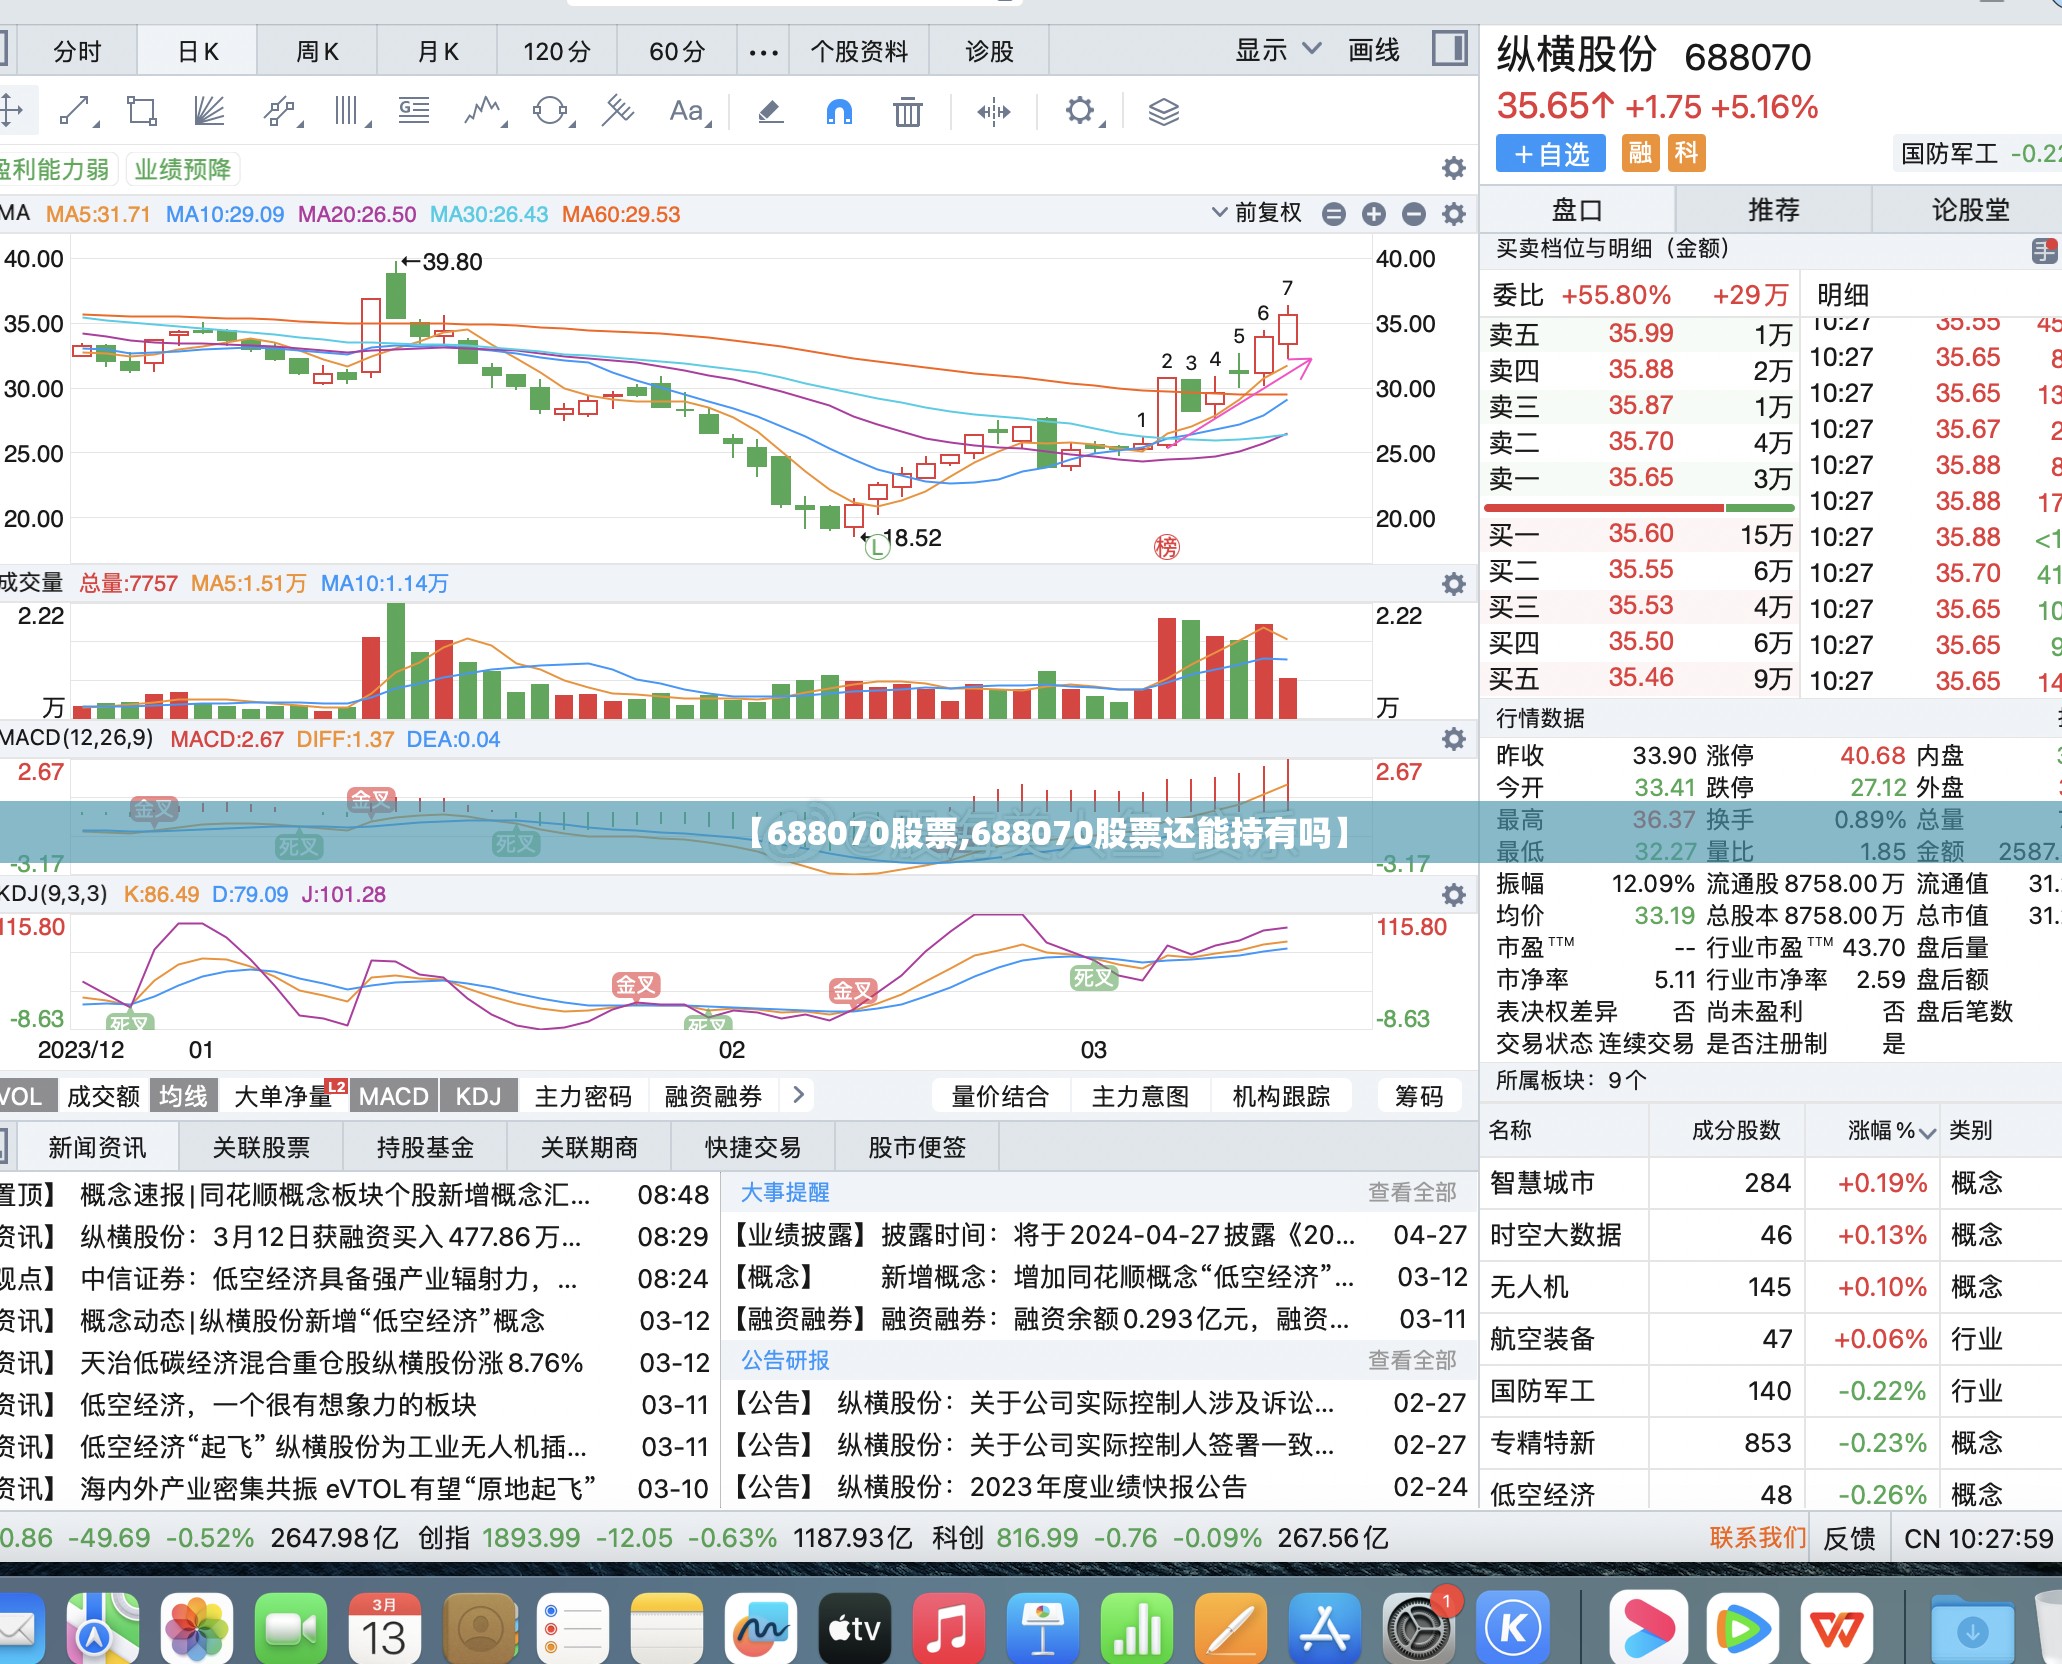Click the eraser tool icon
2062x1664 pixels.
(x=770, y=111)
